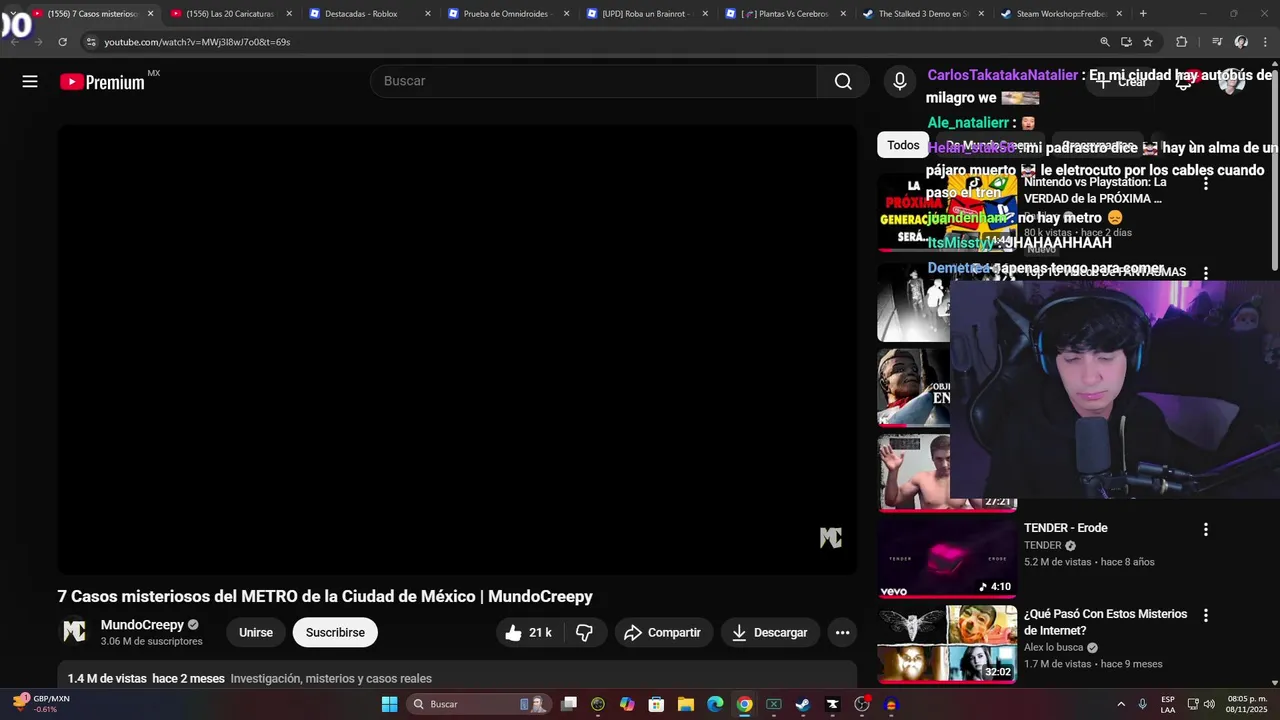Open the browser extensions puzzle icon
This screenshot has width=1280, height=720.
(1181, 42)
